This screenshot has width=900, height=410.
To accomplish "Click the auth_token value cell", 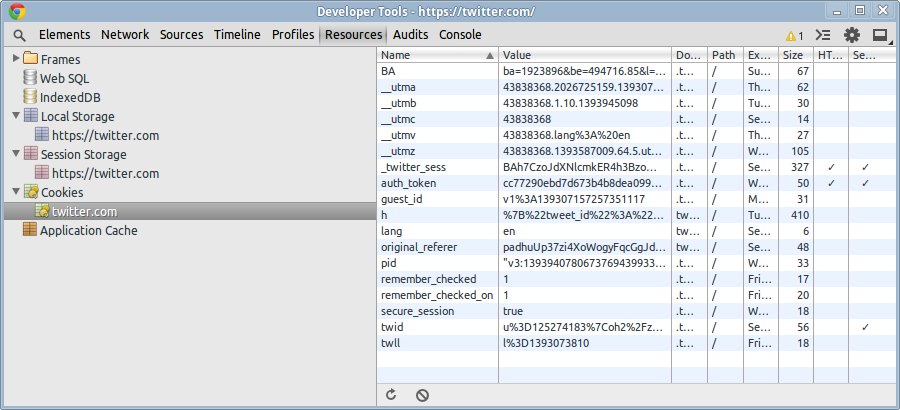I will click(x=585, y=183).
